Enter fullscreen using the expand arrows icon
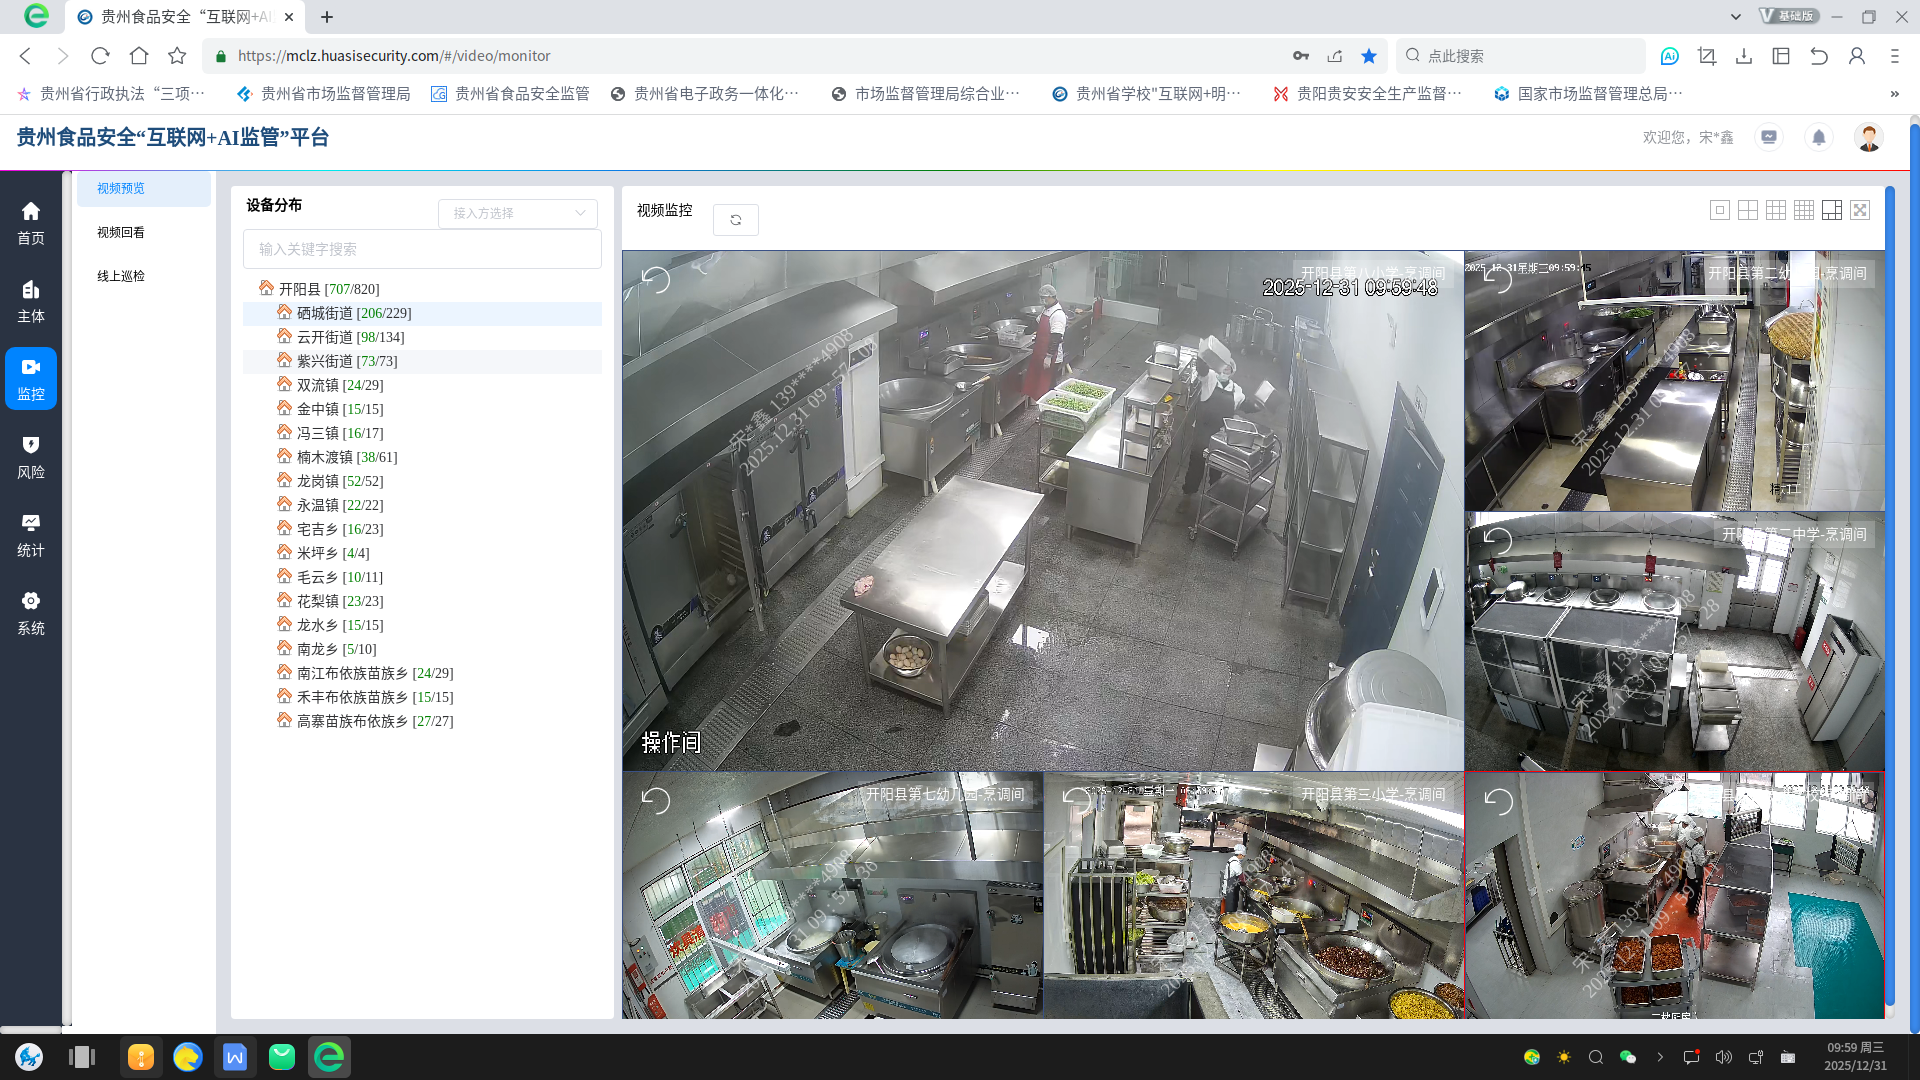Screen dimensions: 1920x1080 tap(1859, 210)
